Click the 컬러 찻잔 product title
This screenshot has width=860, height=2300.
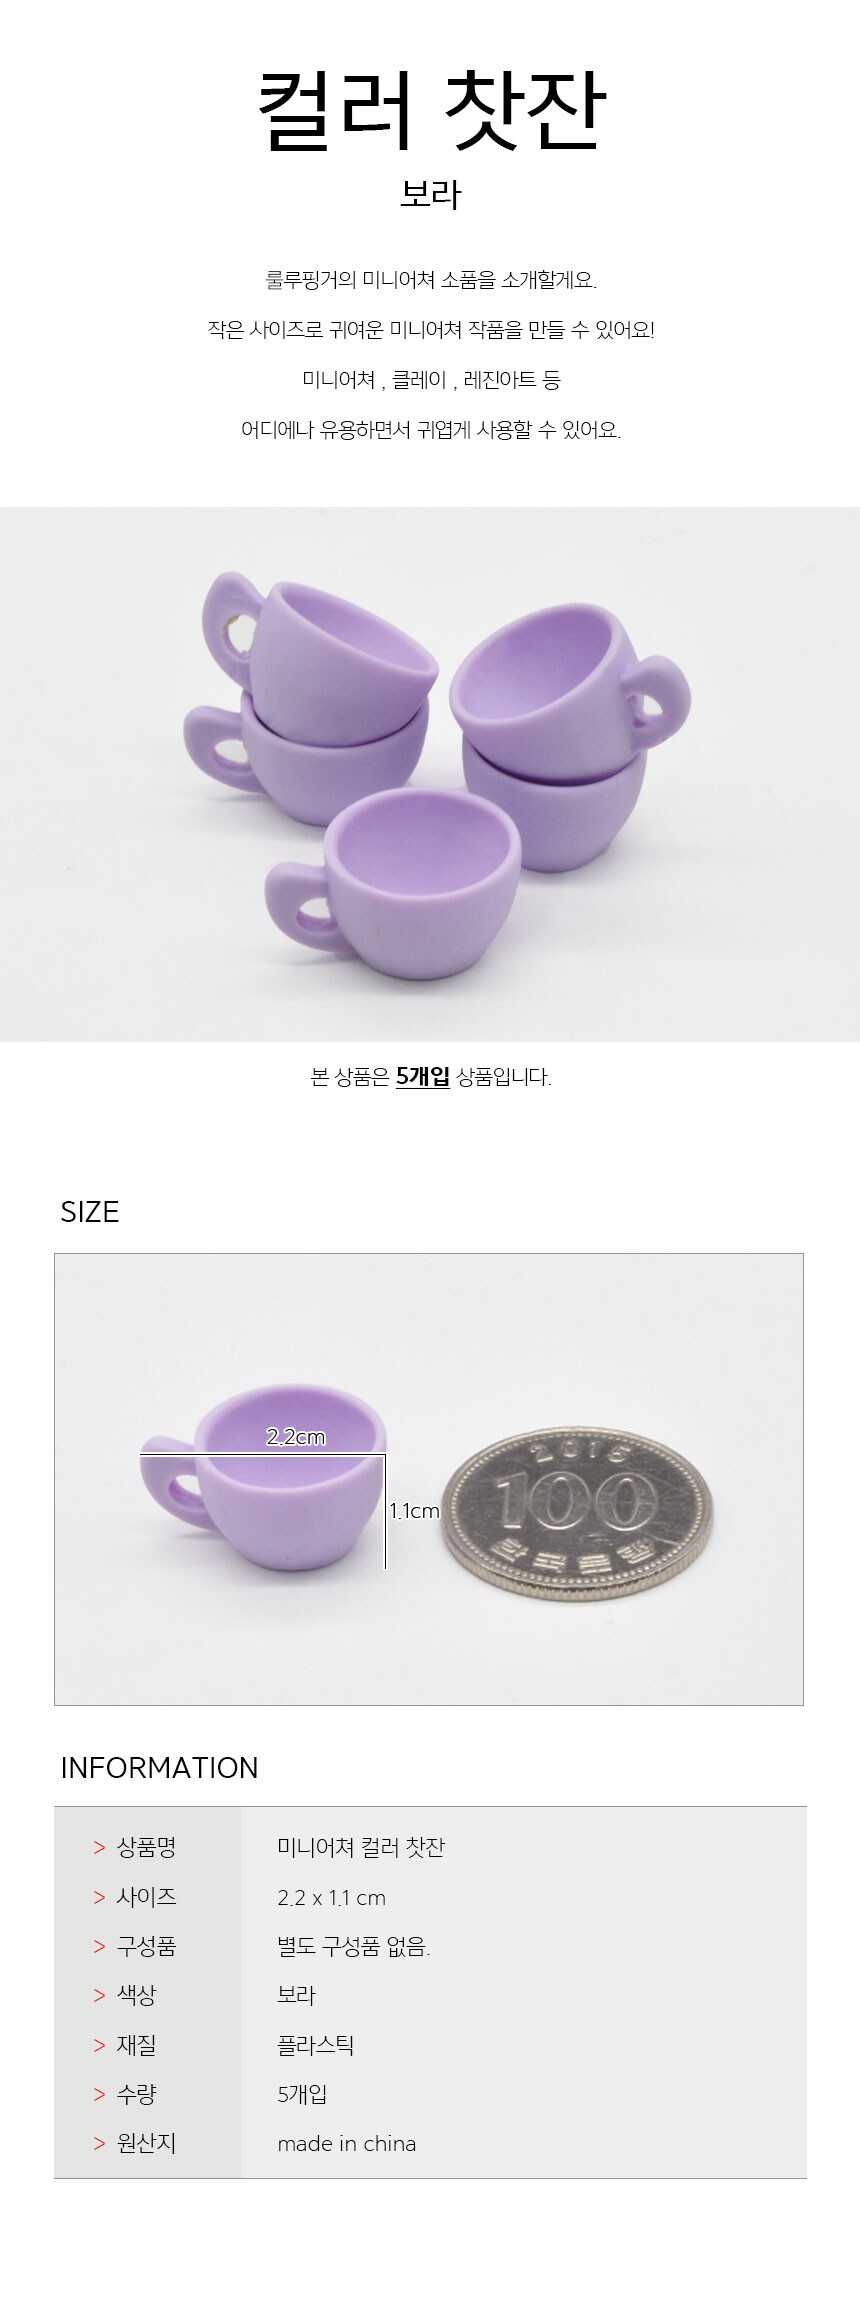431,111
